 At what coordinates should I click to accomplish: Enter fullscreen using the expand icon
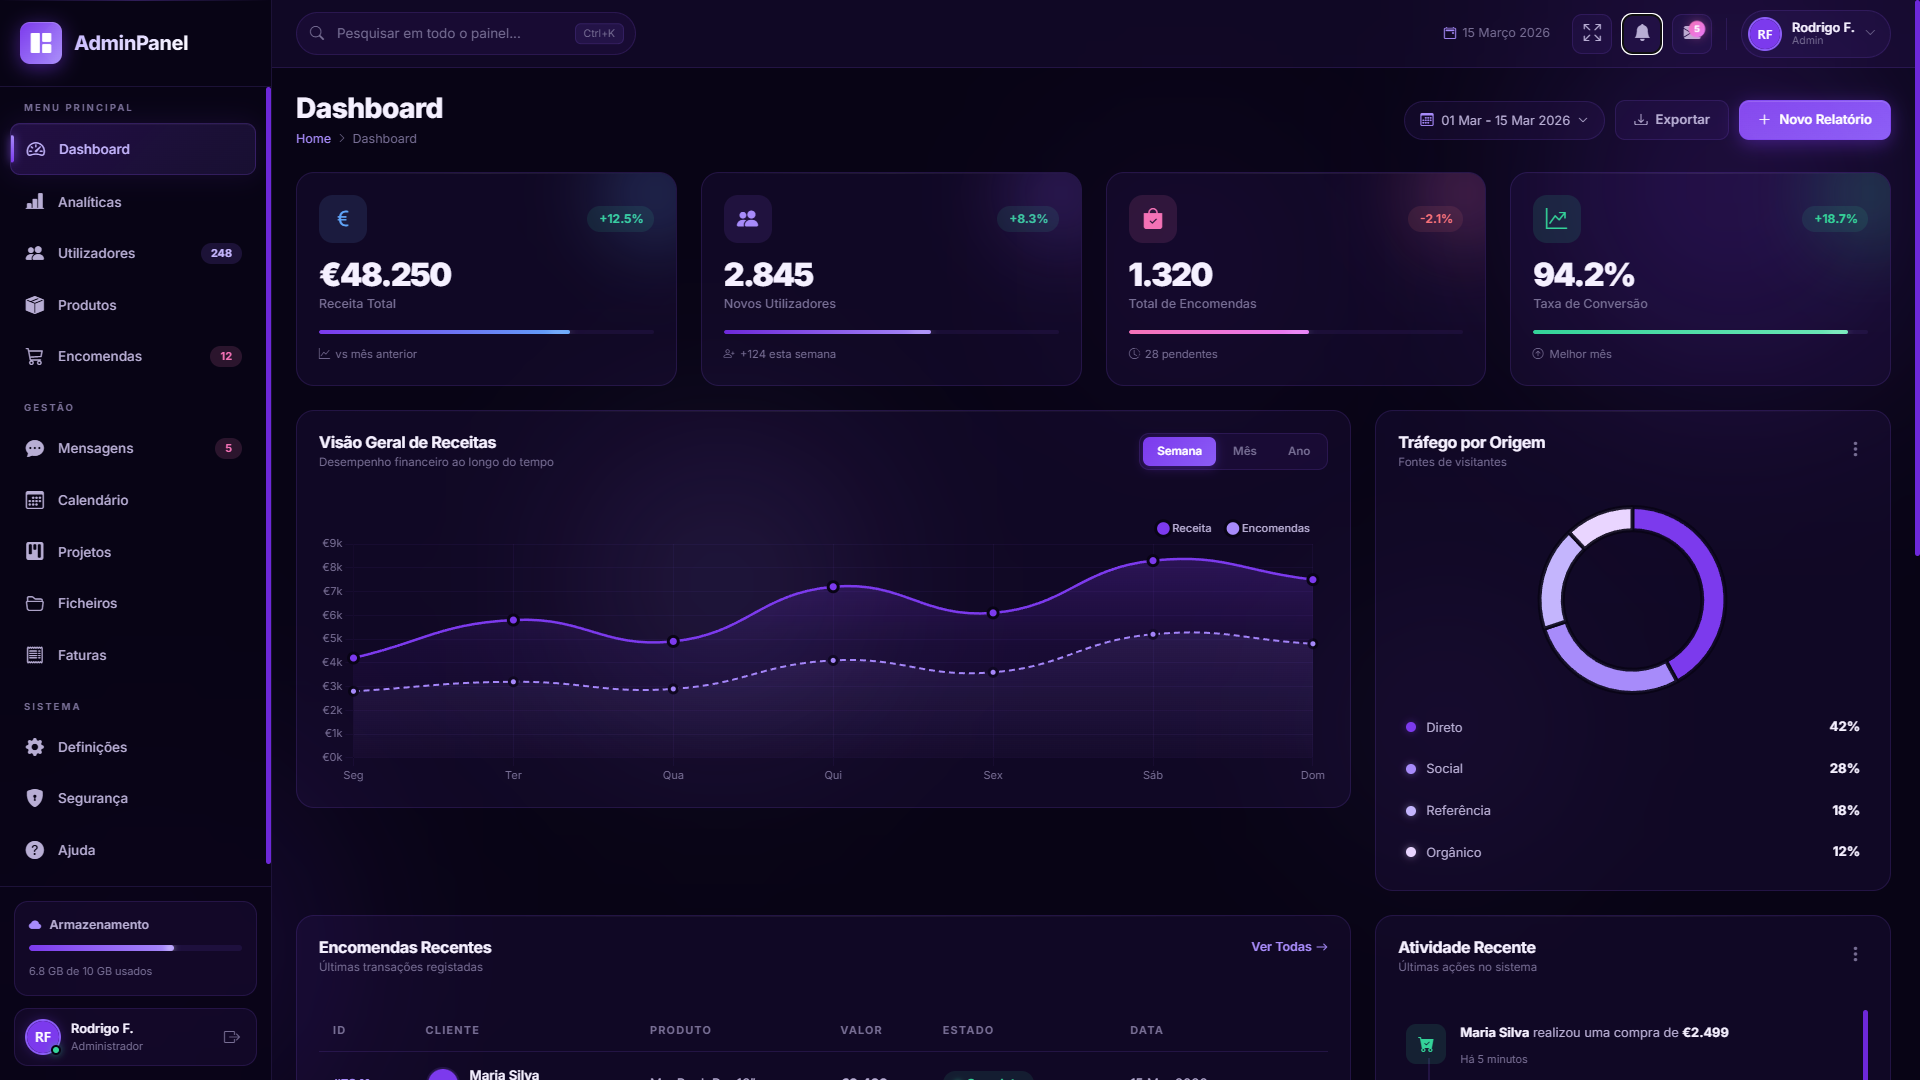1592,33
